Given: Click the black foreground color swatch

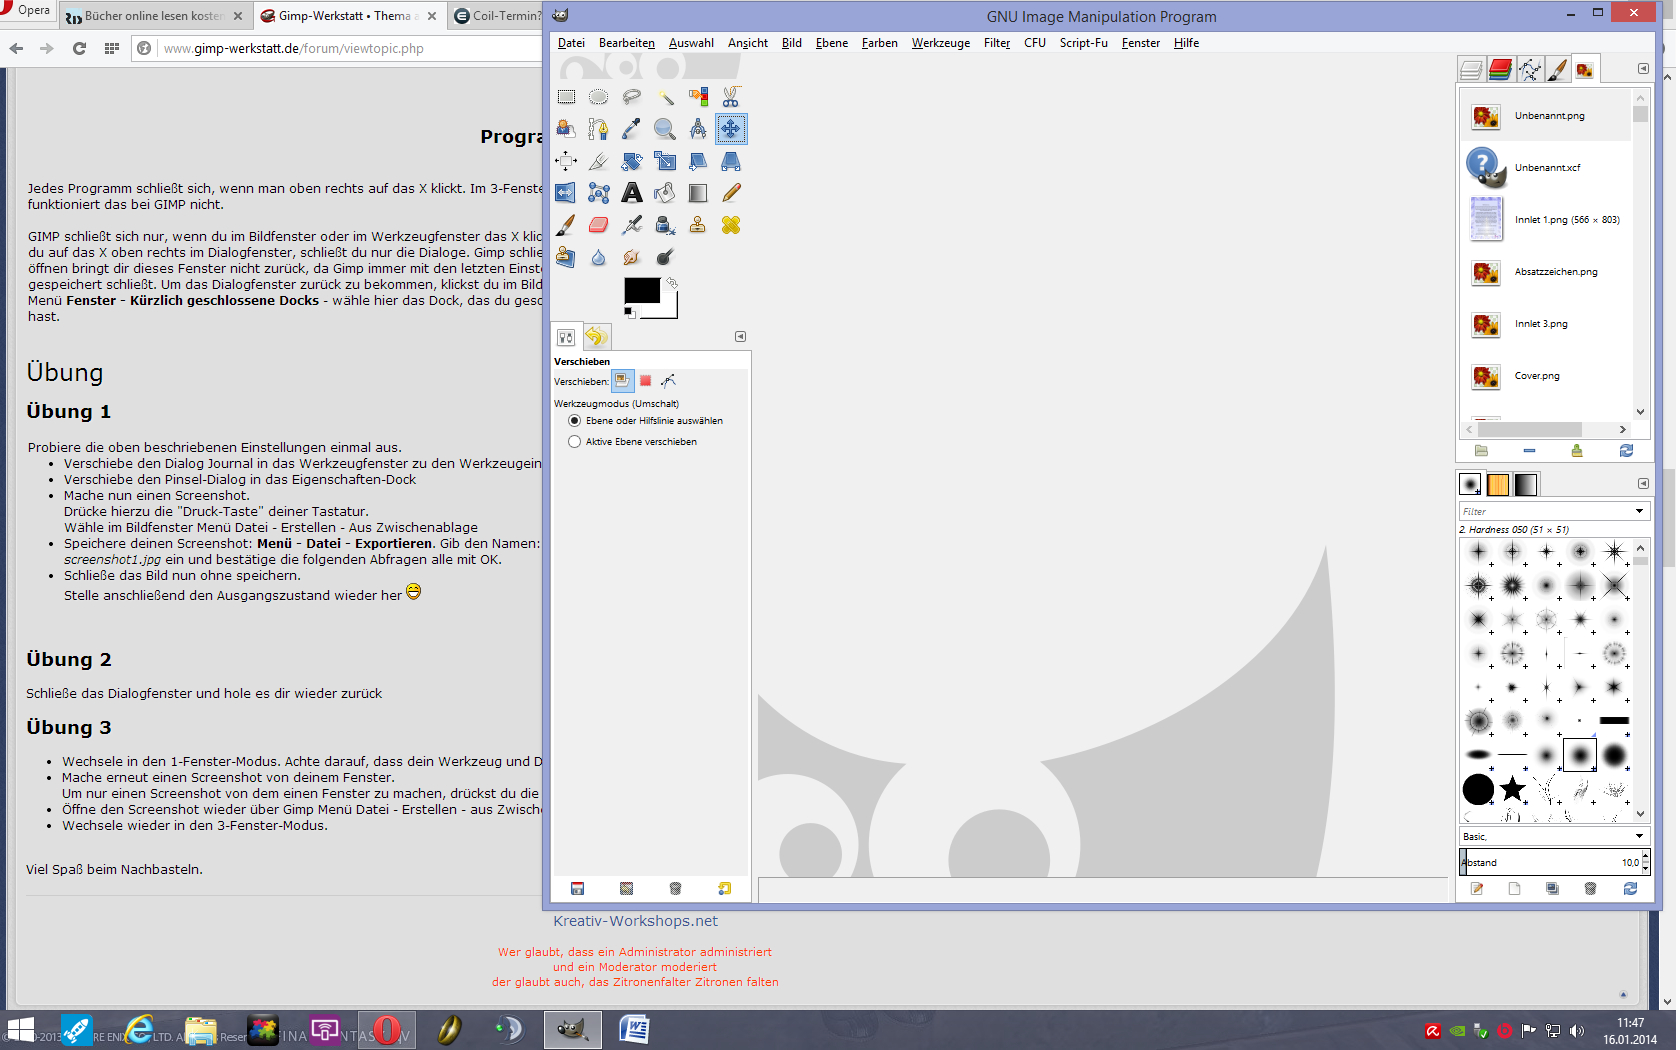Looking at the screenshot, I should (641, 290).
